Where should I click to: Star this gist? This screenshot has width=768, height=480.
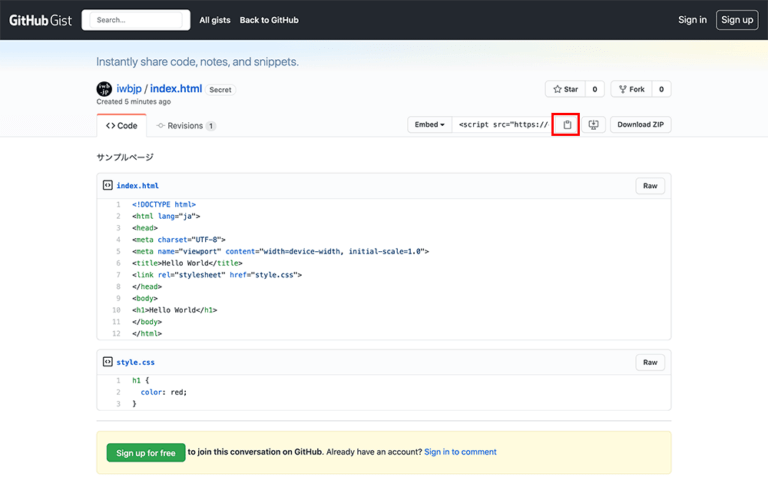coord(566,89)
